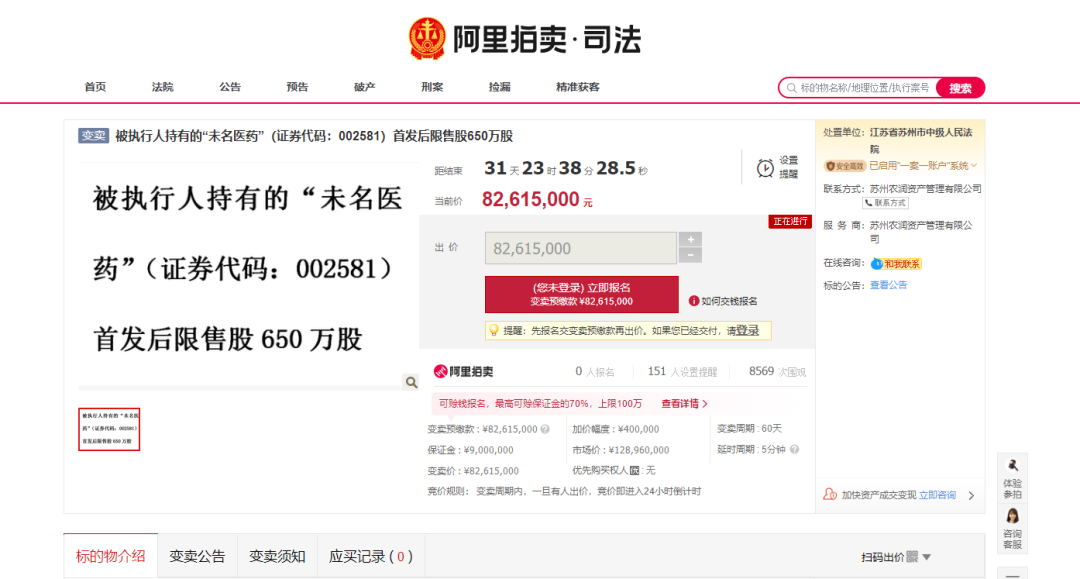The height and width of the screenshot is (579, 1080).
Task: Click 立即报名 registration button
Action: click(x=581, y=294)
